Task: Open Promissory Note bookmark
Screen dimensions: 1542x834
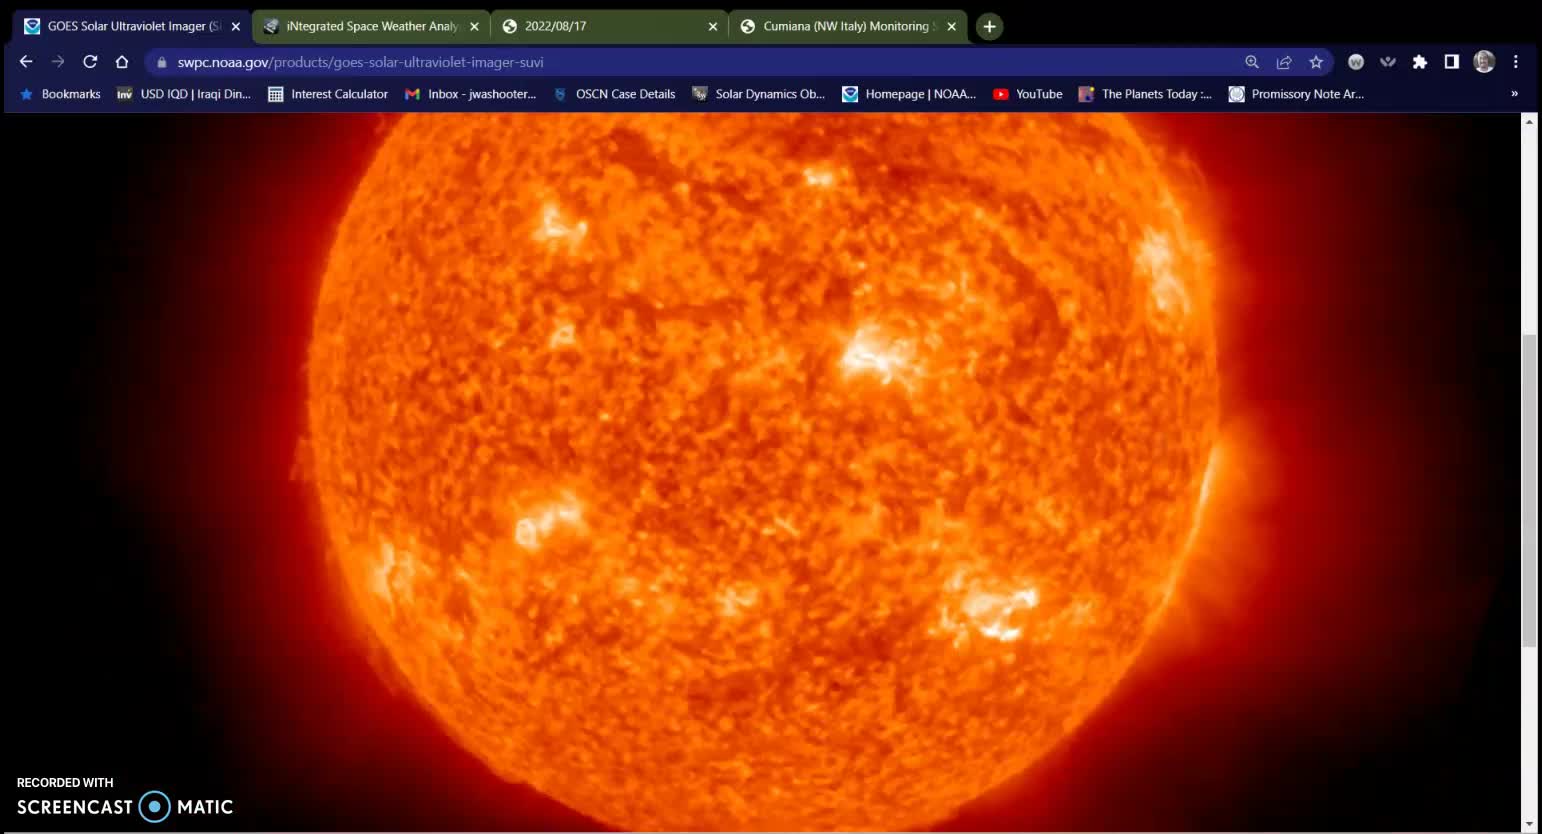Action: 1297,94
